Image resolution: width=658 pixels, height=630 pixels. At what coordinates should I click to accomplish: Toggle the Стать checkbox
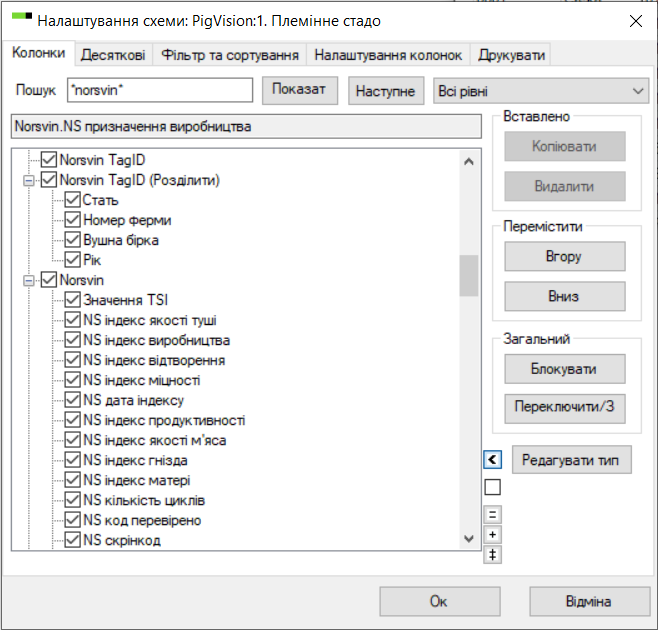pos(72,200)
